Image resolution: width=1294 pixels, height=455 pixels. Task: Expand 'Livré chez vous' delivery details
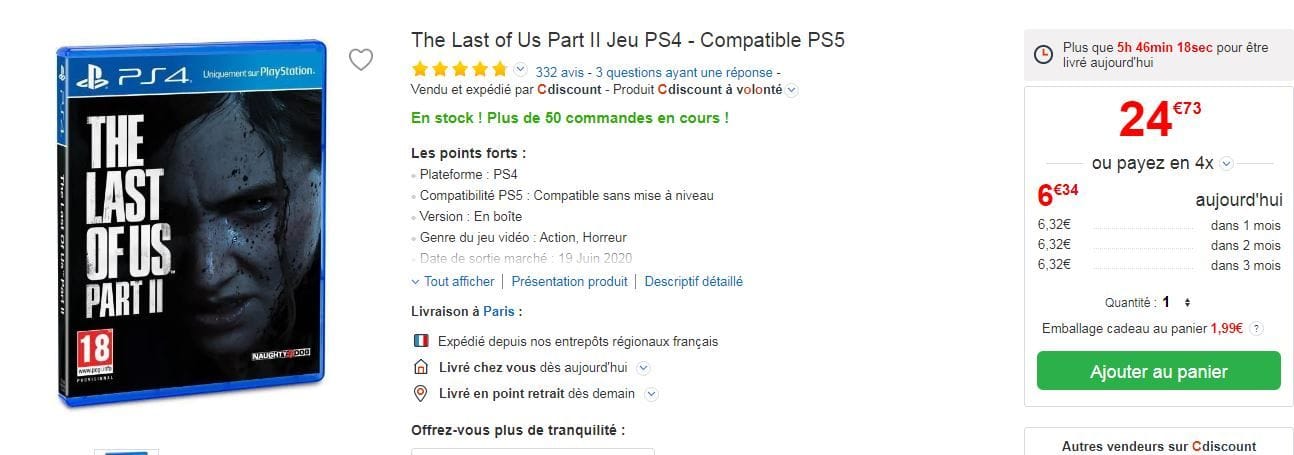[x=643, y=368]
